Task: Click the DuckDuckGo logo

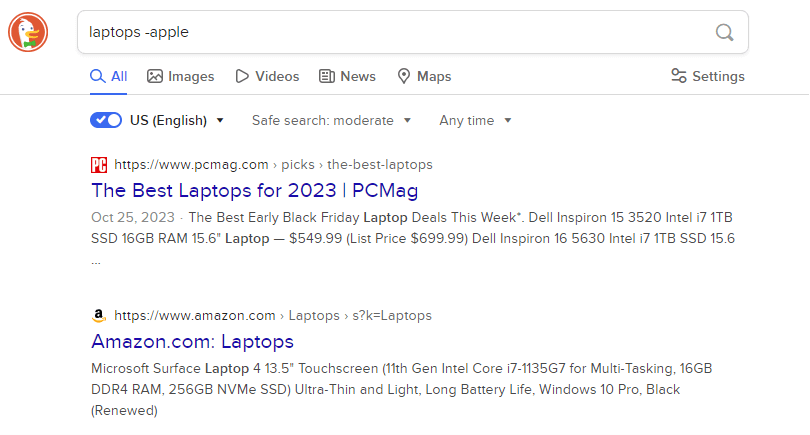Action: (x=28, y=32)
